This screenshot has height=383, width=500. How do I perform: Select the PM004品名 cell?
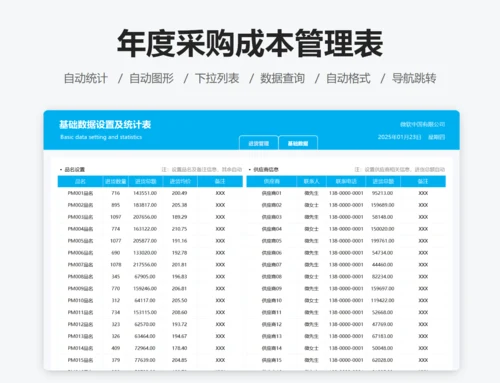pyautogui.click(x=80, y=229)
